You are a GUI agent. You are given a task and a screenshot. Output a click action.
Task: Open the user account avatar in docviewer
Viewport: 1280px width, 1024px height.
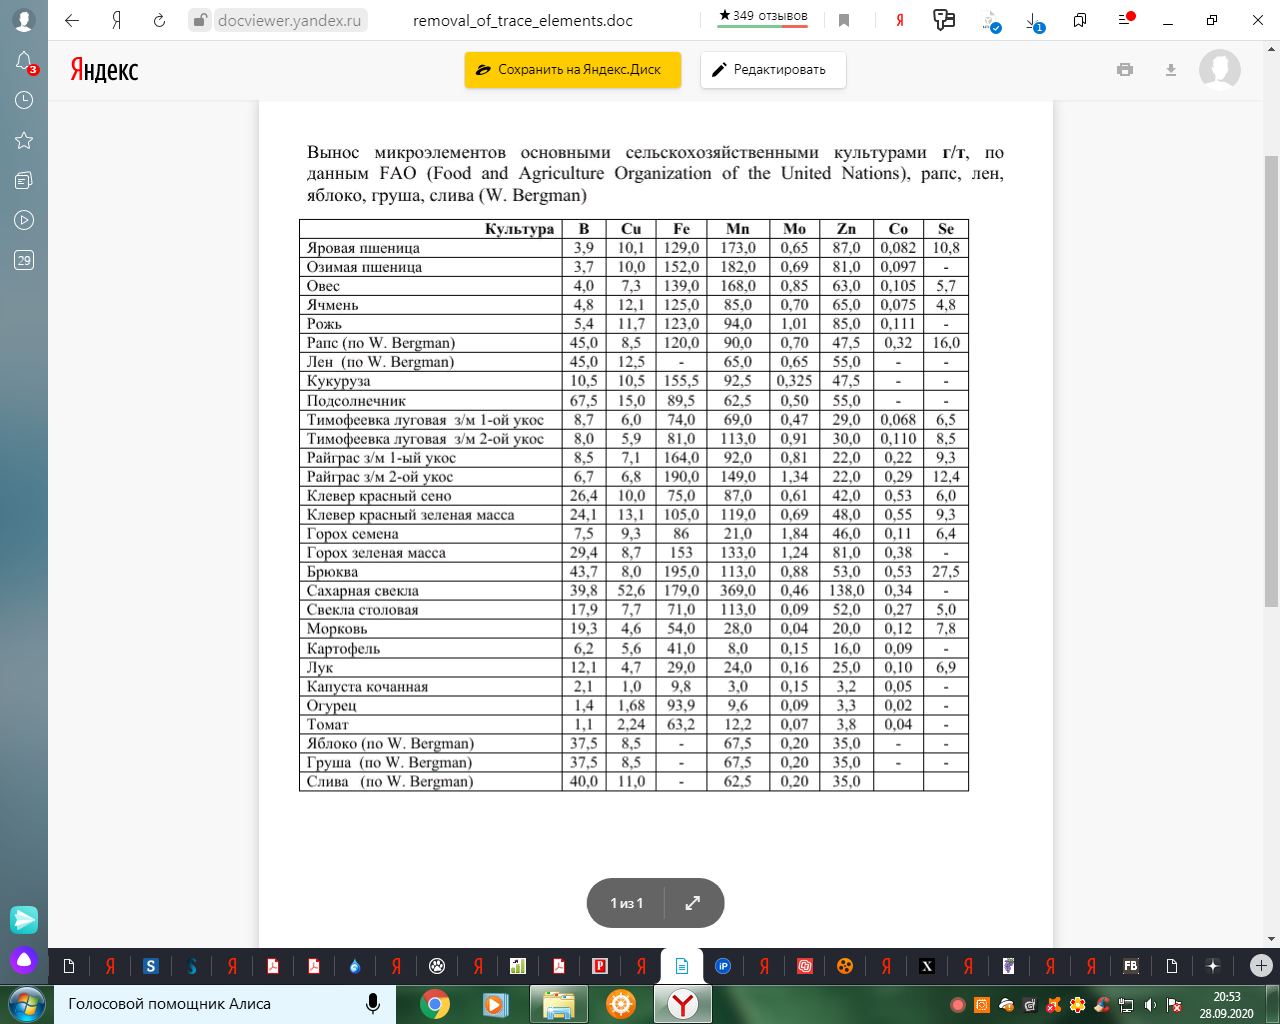1220,70
